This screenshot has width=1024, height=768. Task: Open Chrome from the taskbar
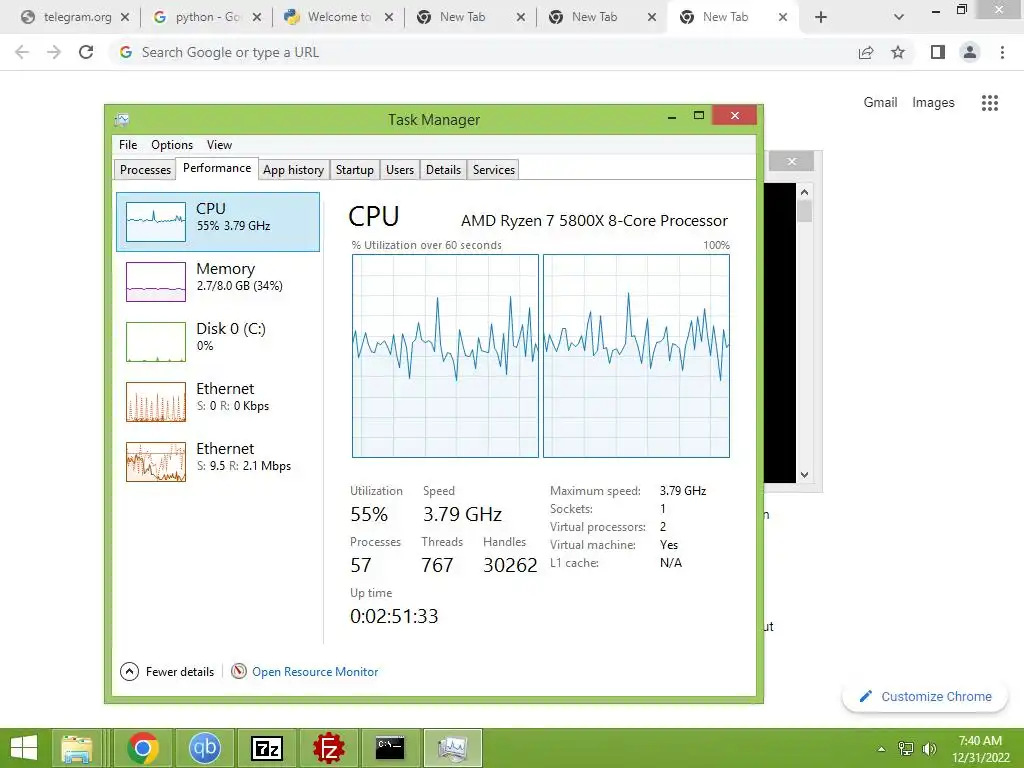(143, 748)
